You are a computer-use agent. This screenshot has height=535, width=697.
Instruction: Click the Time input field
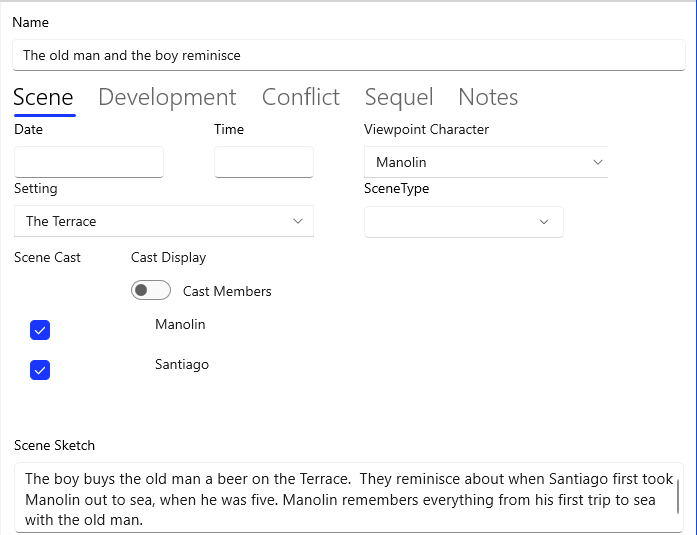point(263,162)
